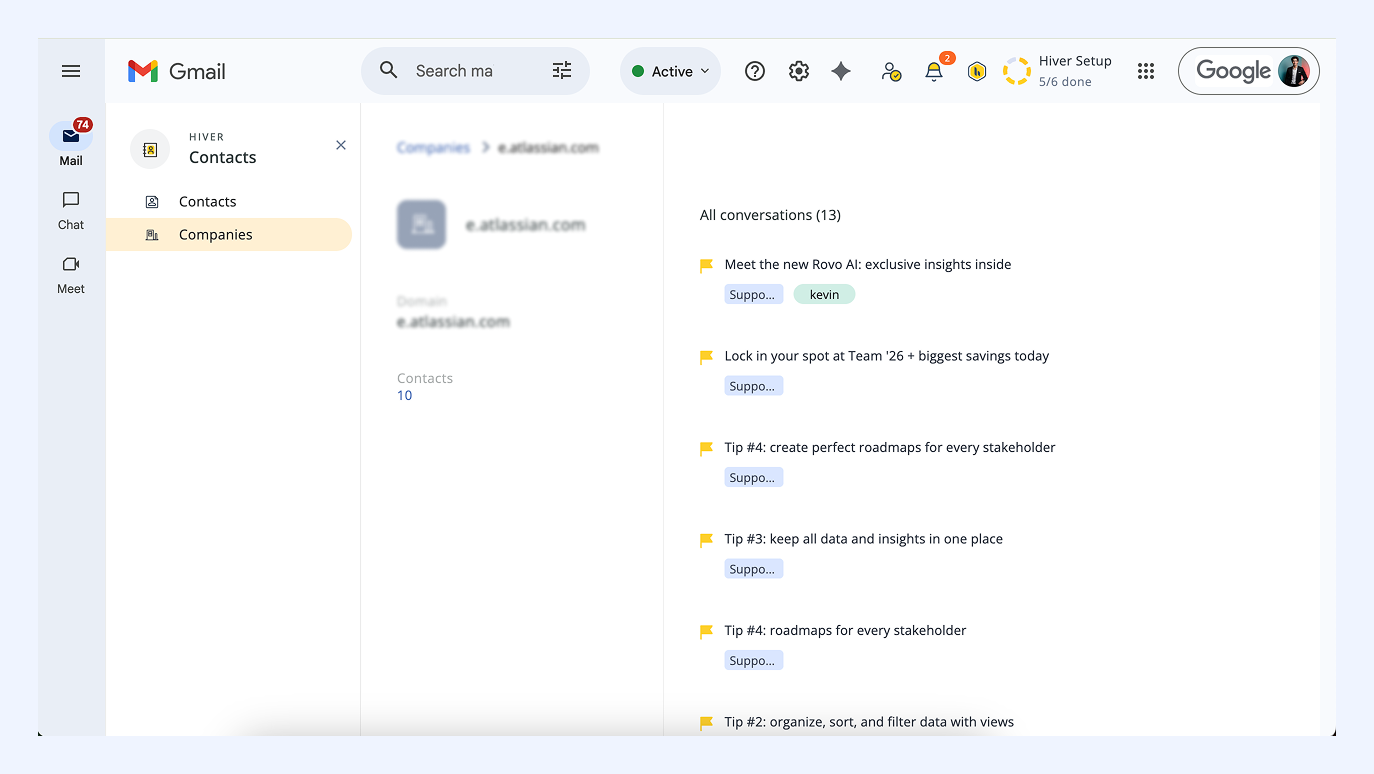Click flag beside 'create perfect roadmaps' conversation
Screen dimensions: 1374x774
point(706,448)
